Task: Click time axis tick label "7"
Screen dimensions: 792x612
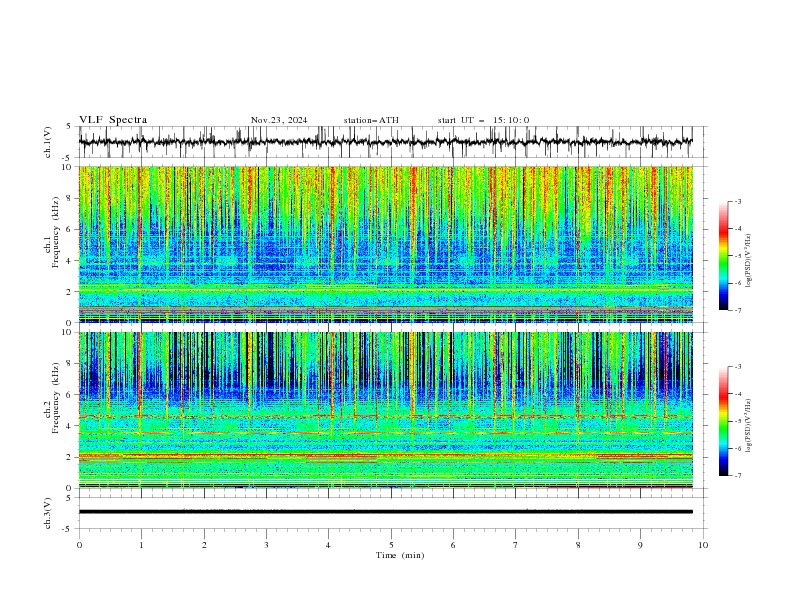Action: (516, 545)
